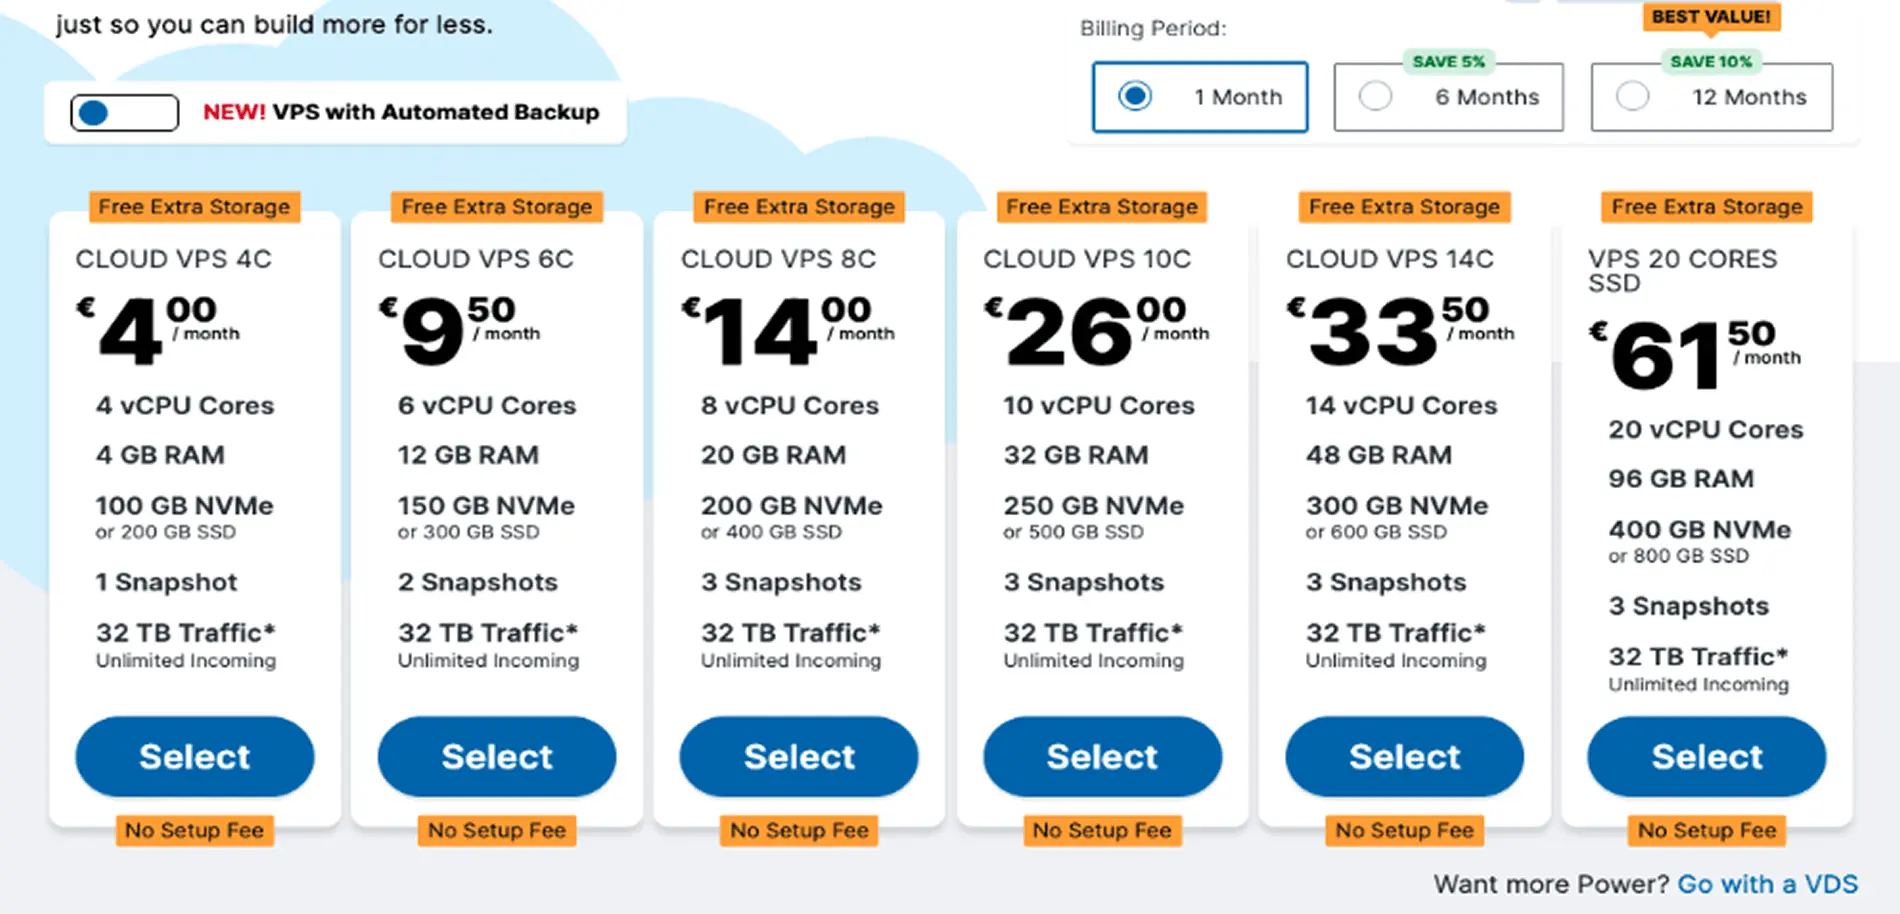Click Free Extra Storage badge on VPS 20 Cores
The image size is (1900, 914).
1707,207
